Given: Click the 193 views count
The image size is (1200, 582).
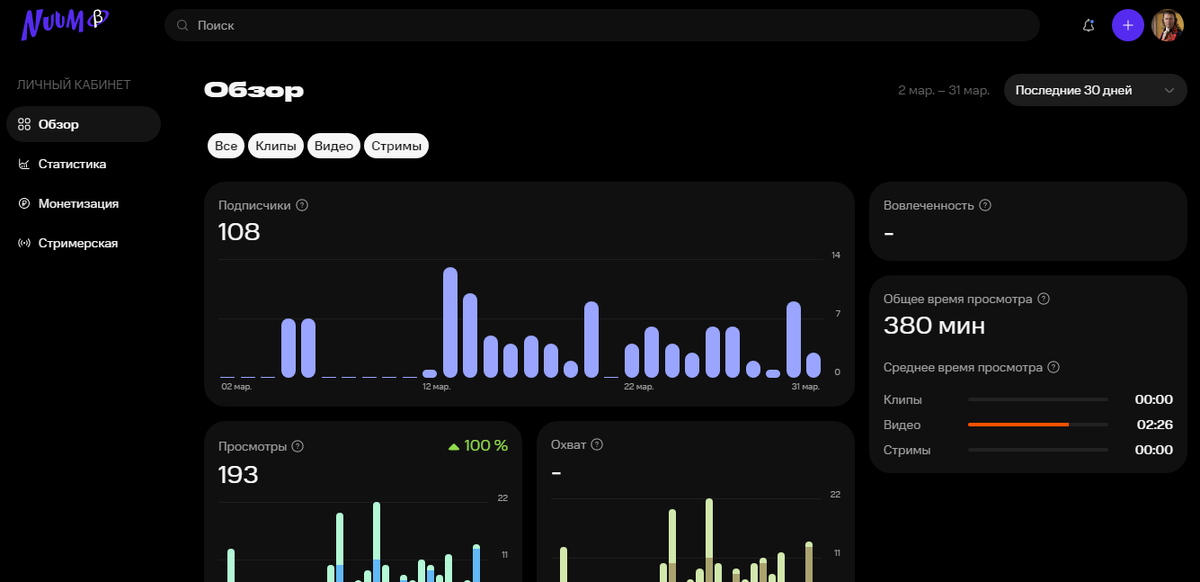Looking at the screenshot, I should pyautogui.click(x=238, y=474).
